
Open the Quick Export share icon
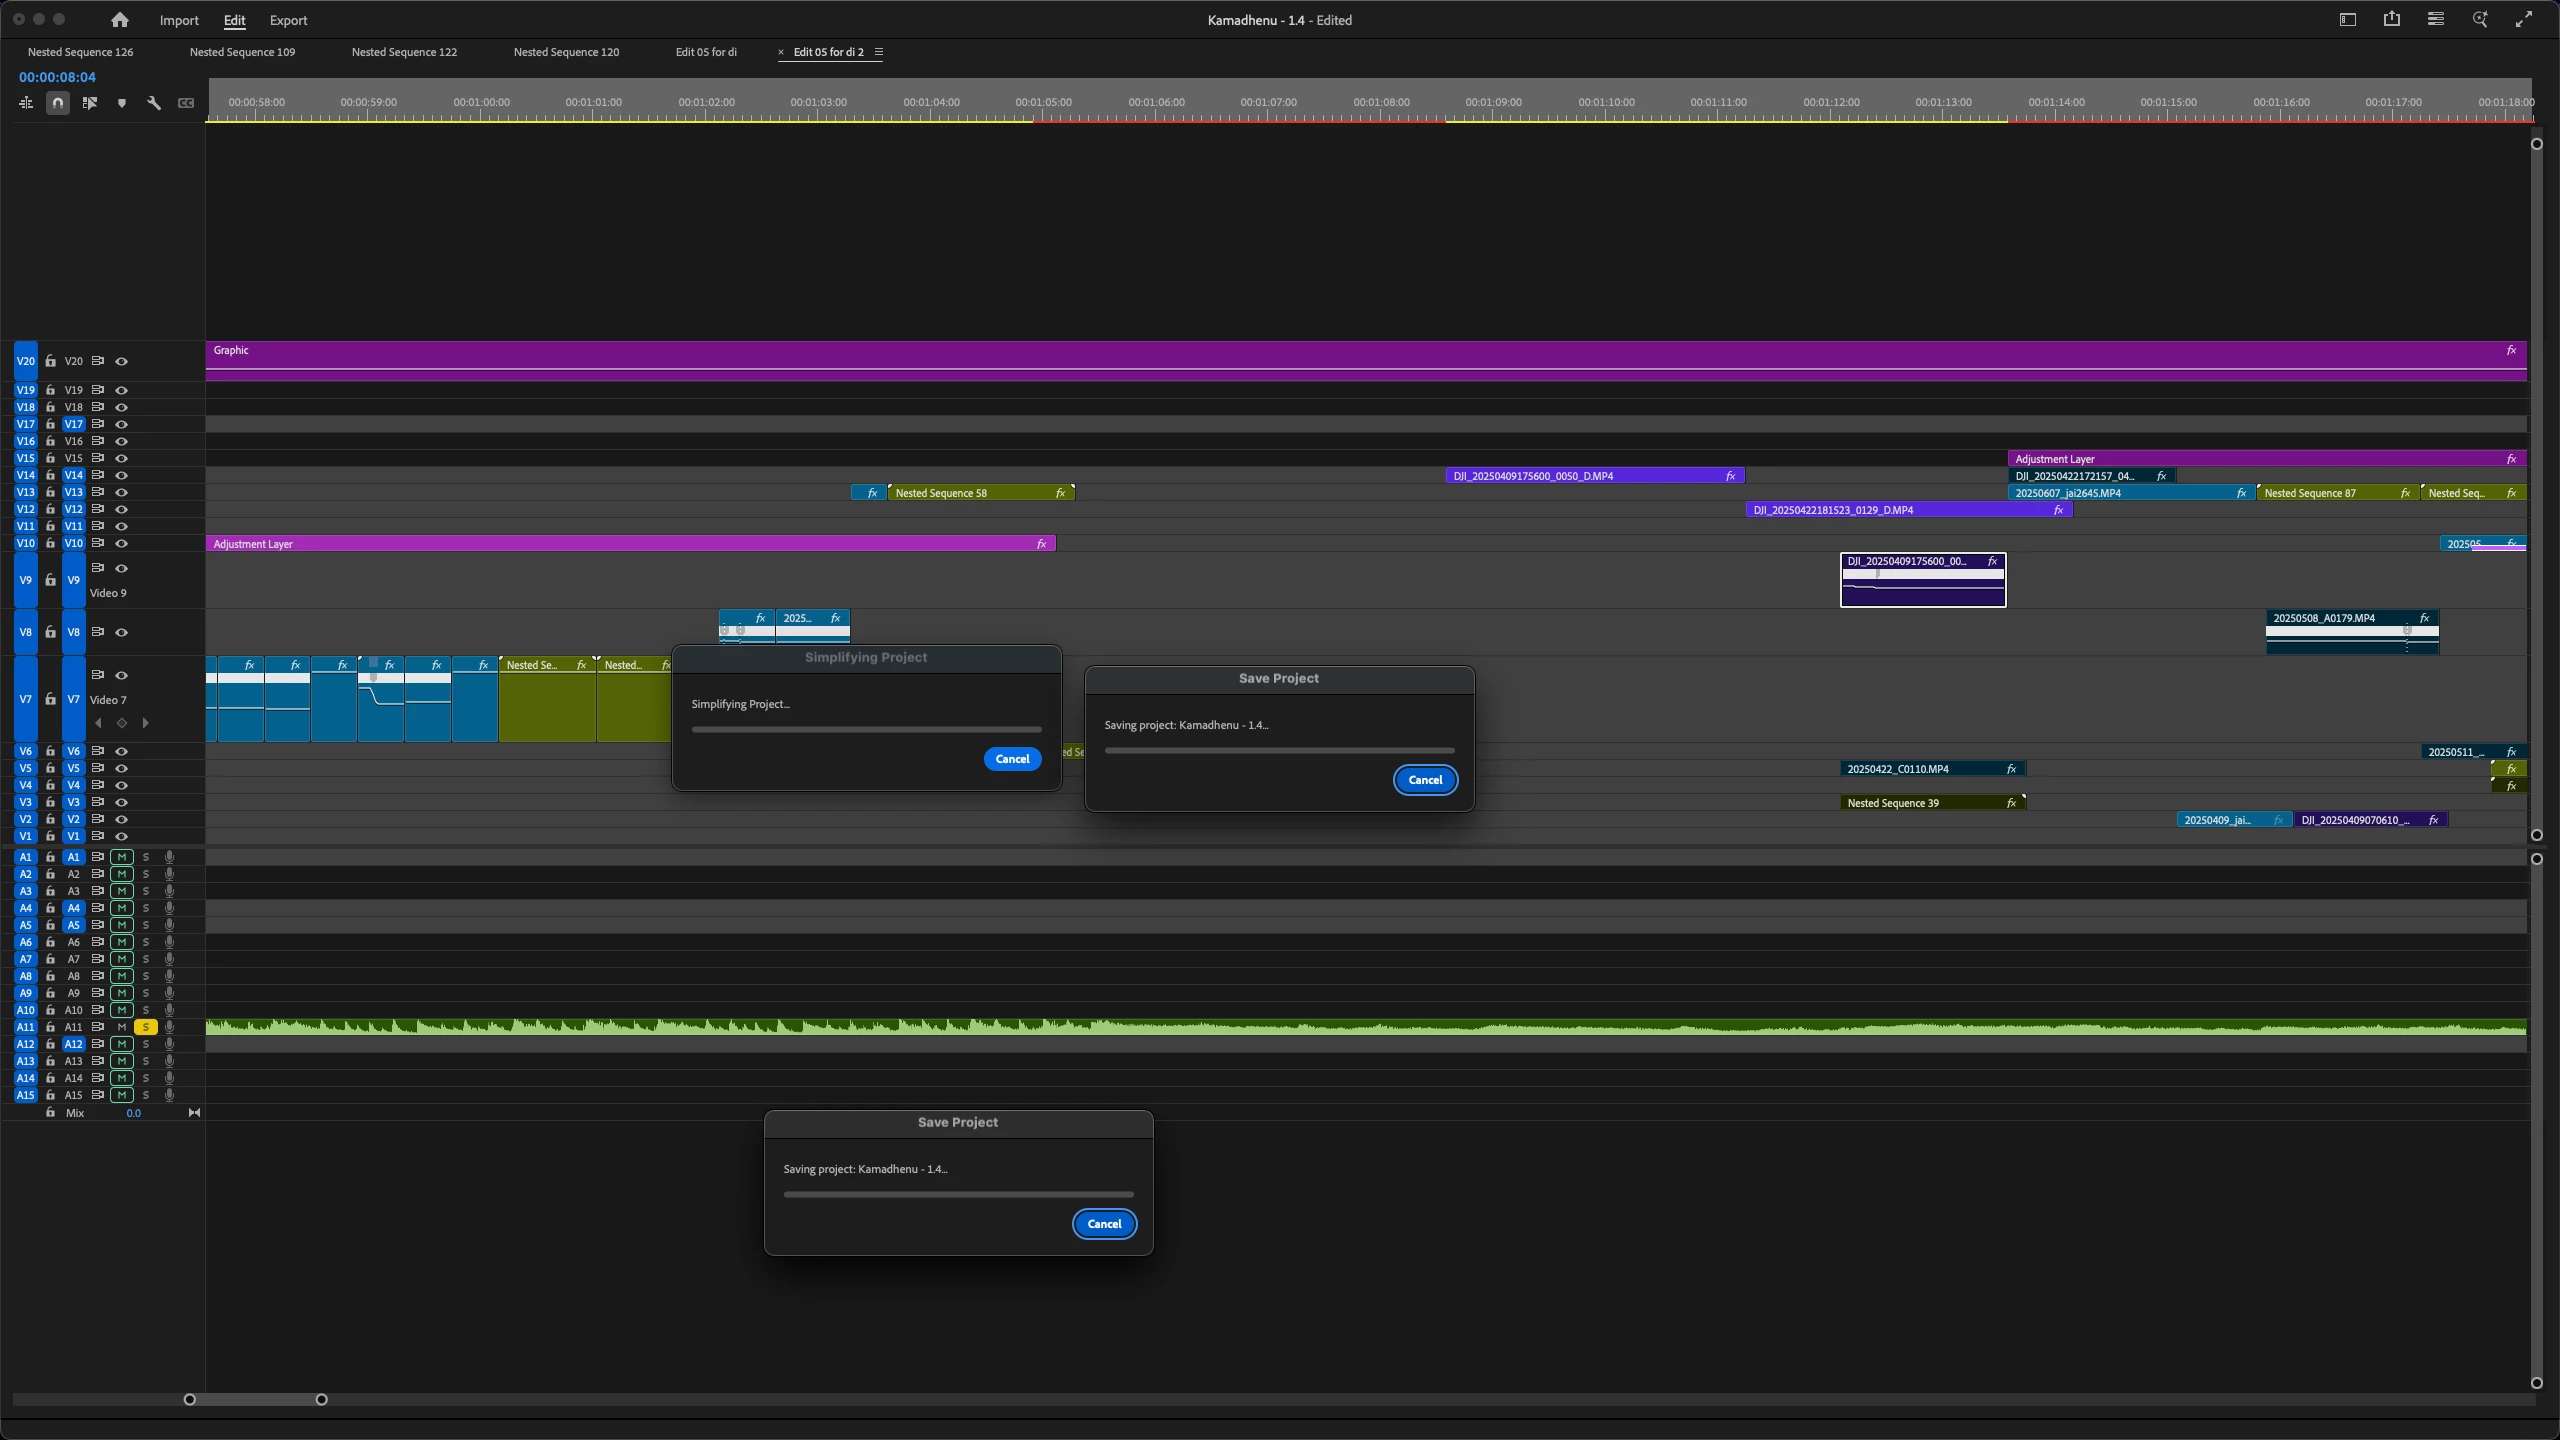click(2391, 20)
